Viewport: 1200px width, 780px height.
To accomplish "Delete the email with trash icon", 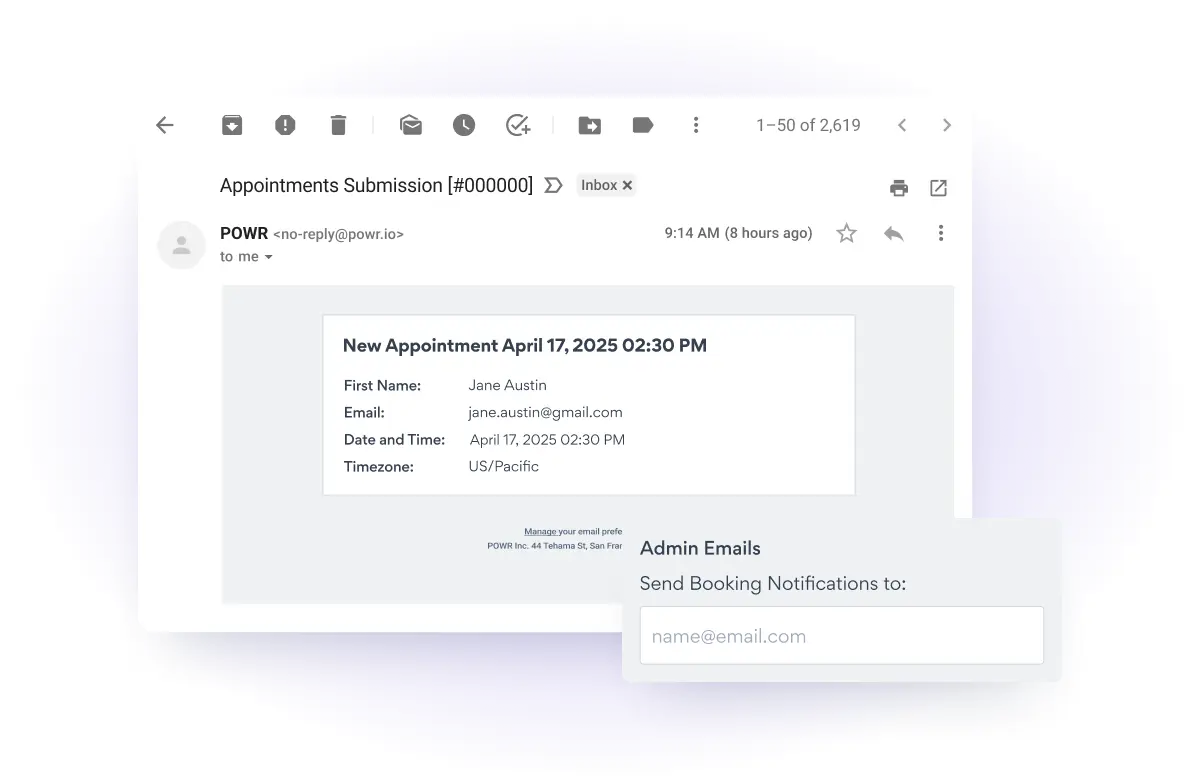I will pos(338,125).
